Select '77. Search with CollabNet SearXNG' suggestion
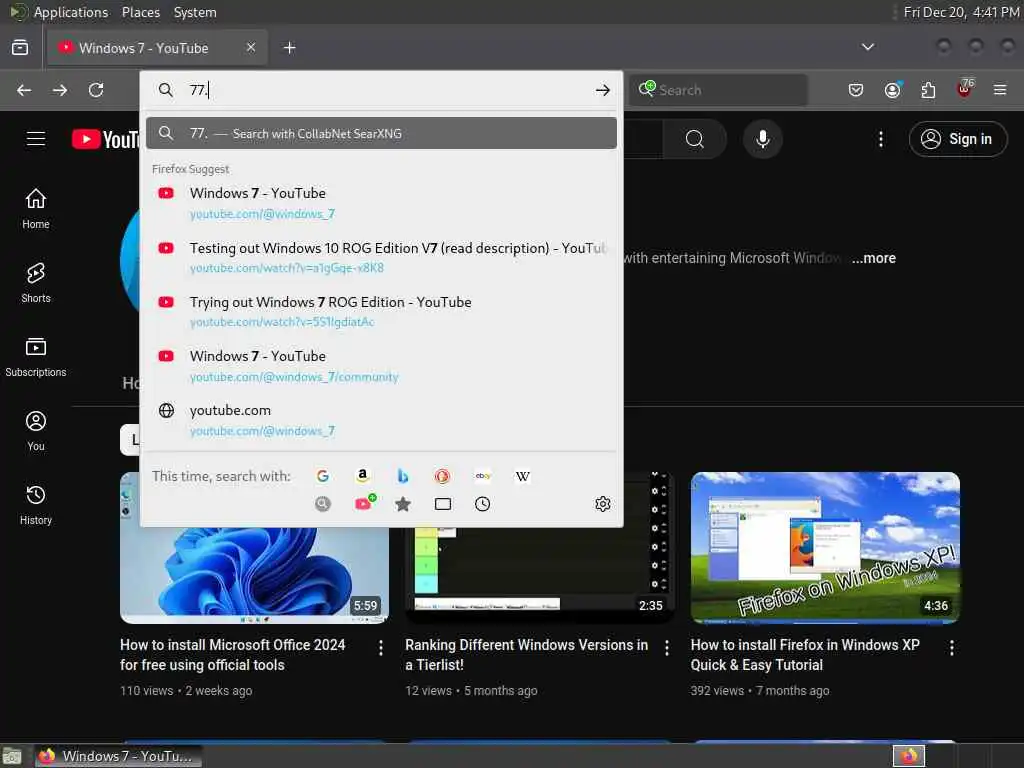 point(381,133)
